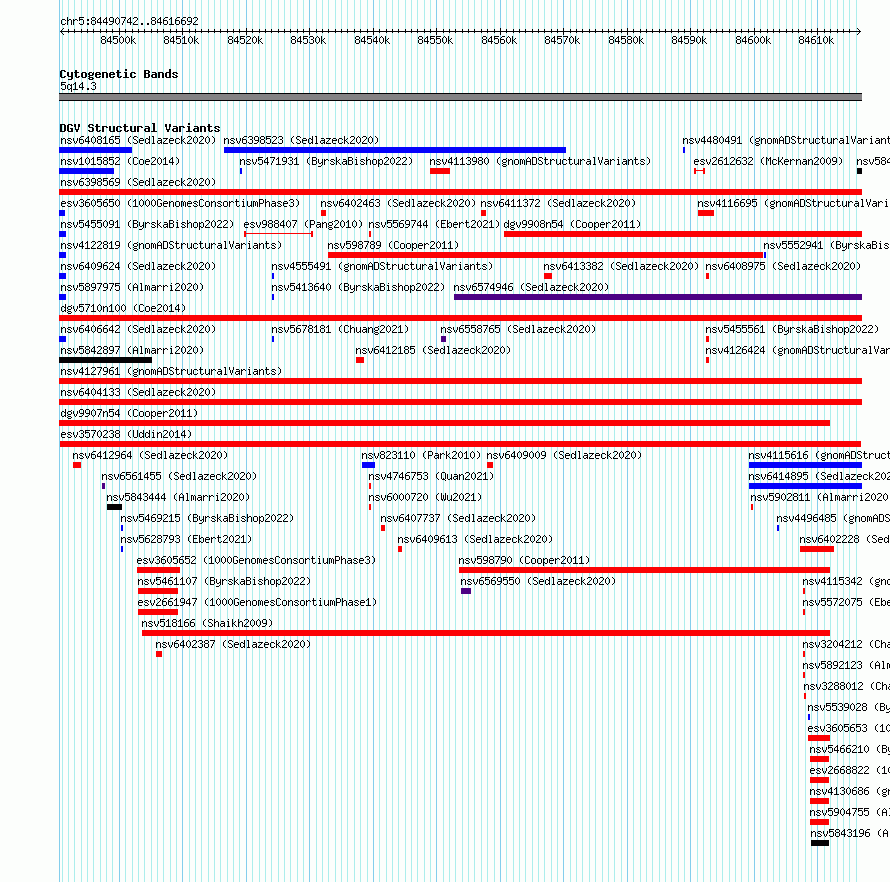Viewport: 890px width, 882px height.
Task: Click nsv6409613 (Sedlazeck2020)
Action: click(475, 539)
